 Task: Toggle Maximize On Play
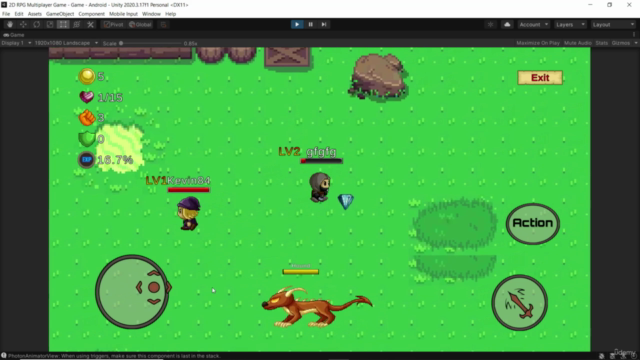click(x=538, y=43)
